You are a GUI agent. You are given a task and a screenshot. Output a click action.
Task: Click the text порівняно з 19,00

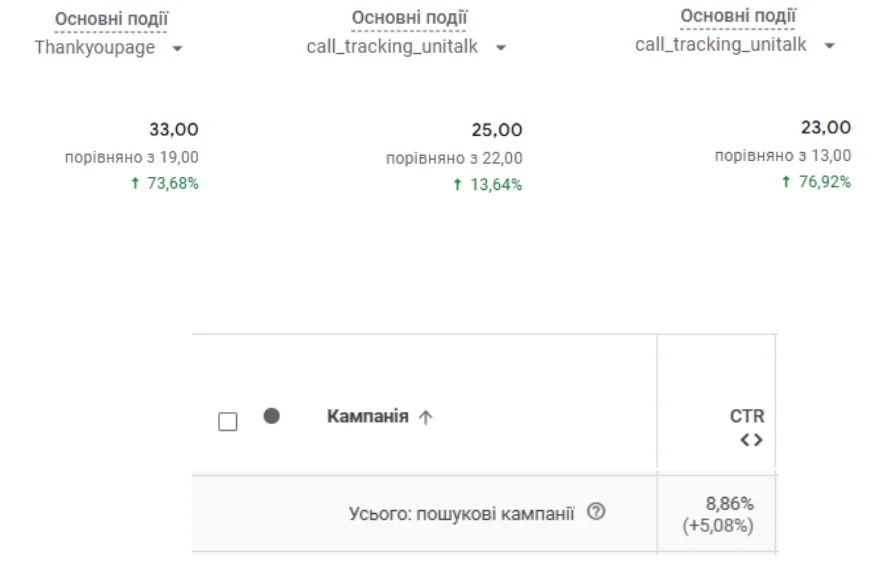[132, 157]
